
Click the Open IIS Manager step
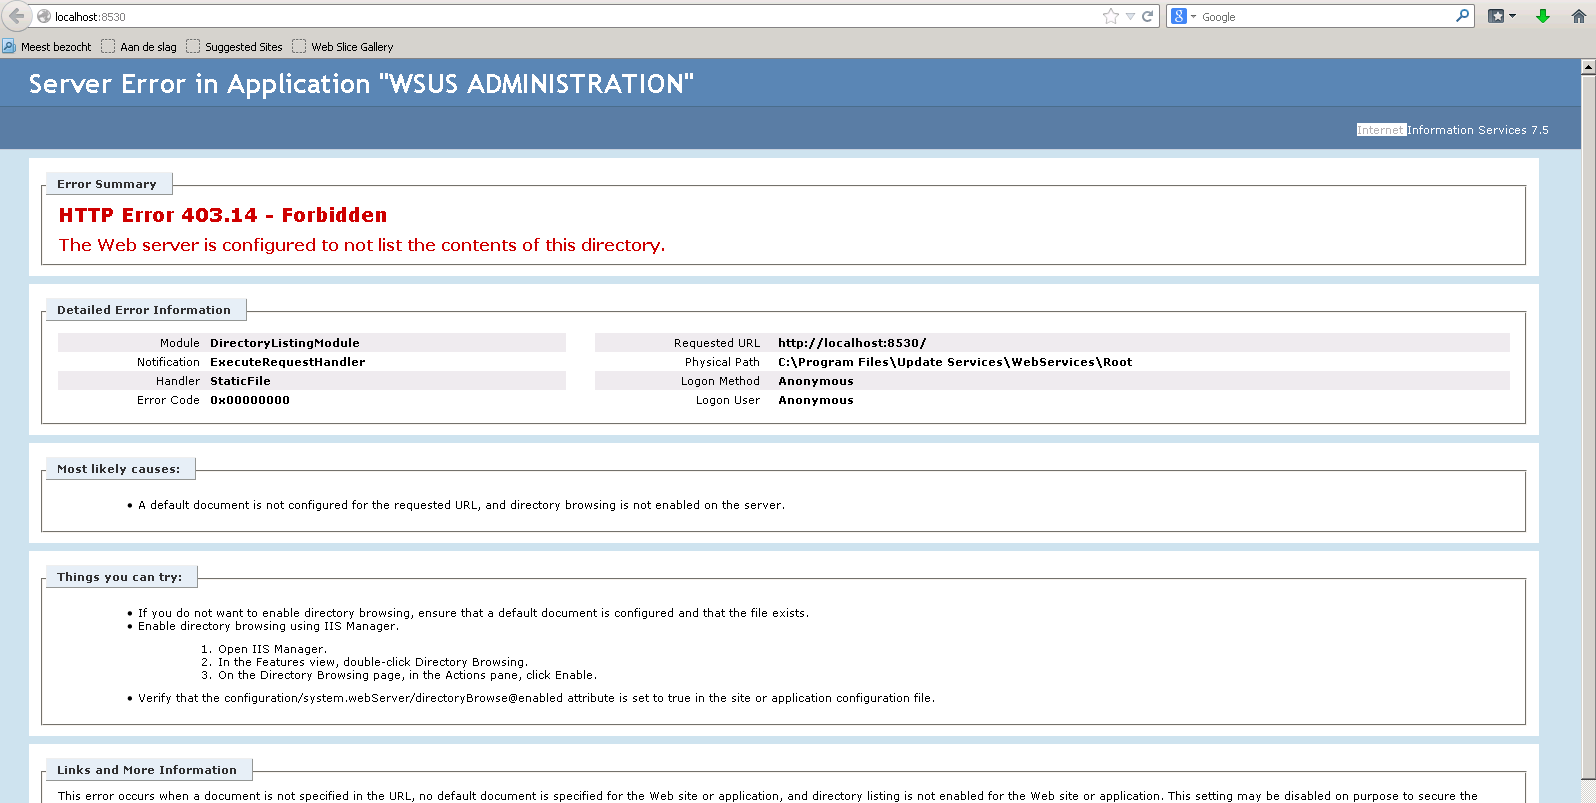pyautogui.click(x=273, y=649)
